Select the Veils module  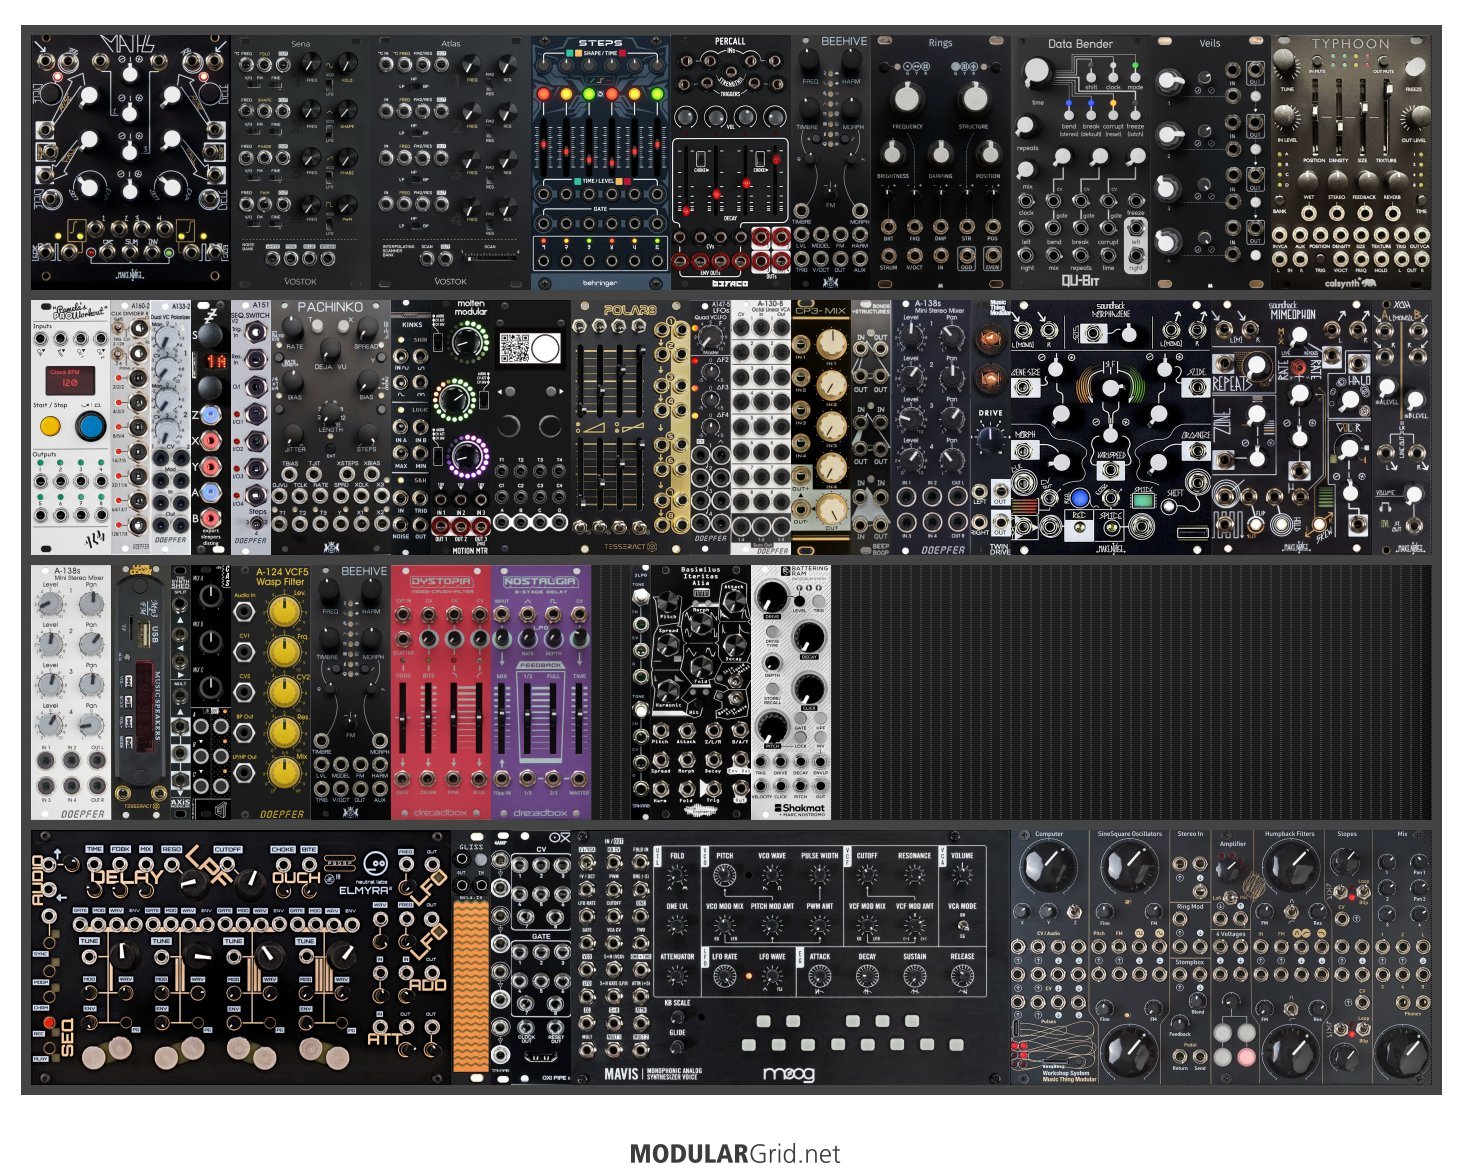1211,162
